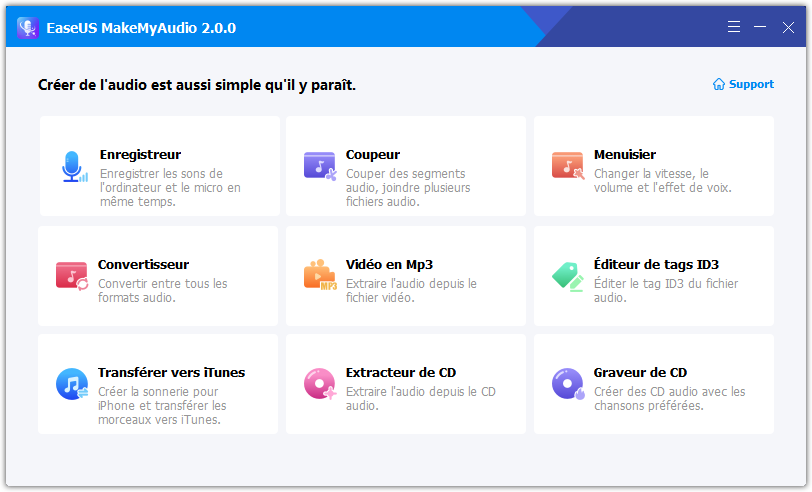
Task: Launch the Convertisseur title label
Action: click(143, 264)
